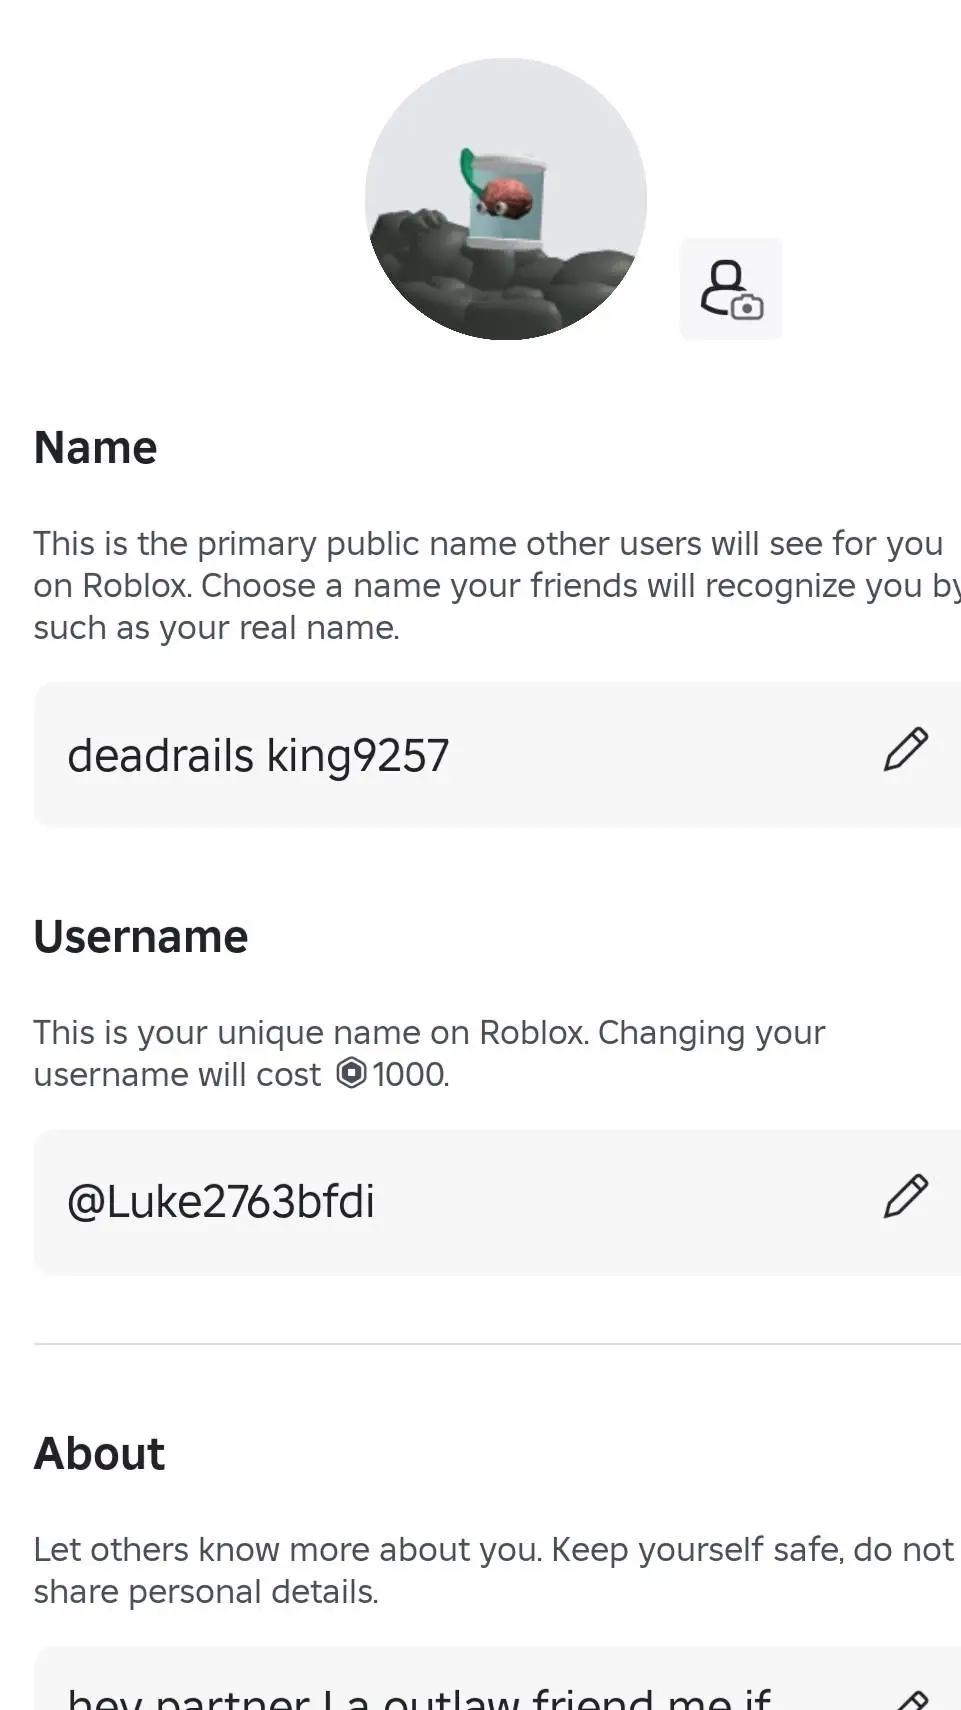Viewport: 961px width, 1710px height.
Task: Tap the 'unique name on Roblox' description
Action: [x=430, y=1053]
